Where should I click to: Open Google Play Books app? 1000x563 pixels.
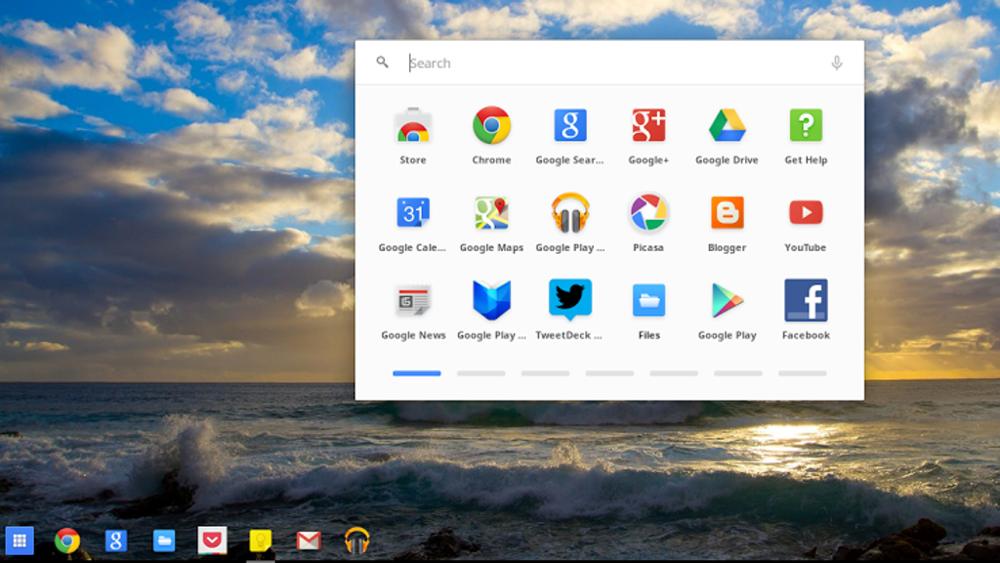491,300
